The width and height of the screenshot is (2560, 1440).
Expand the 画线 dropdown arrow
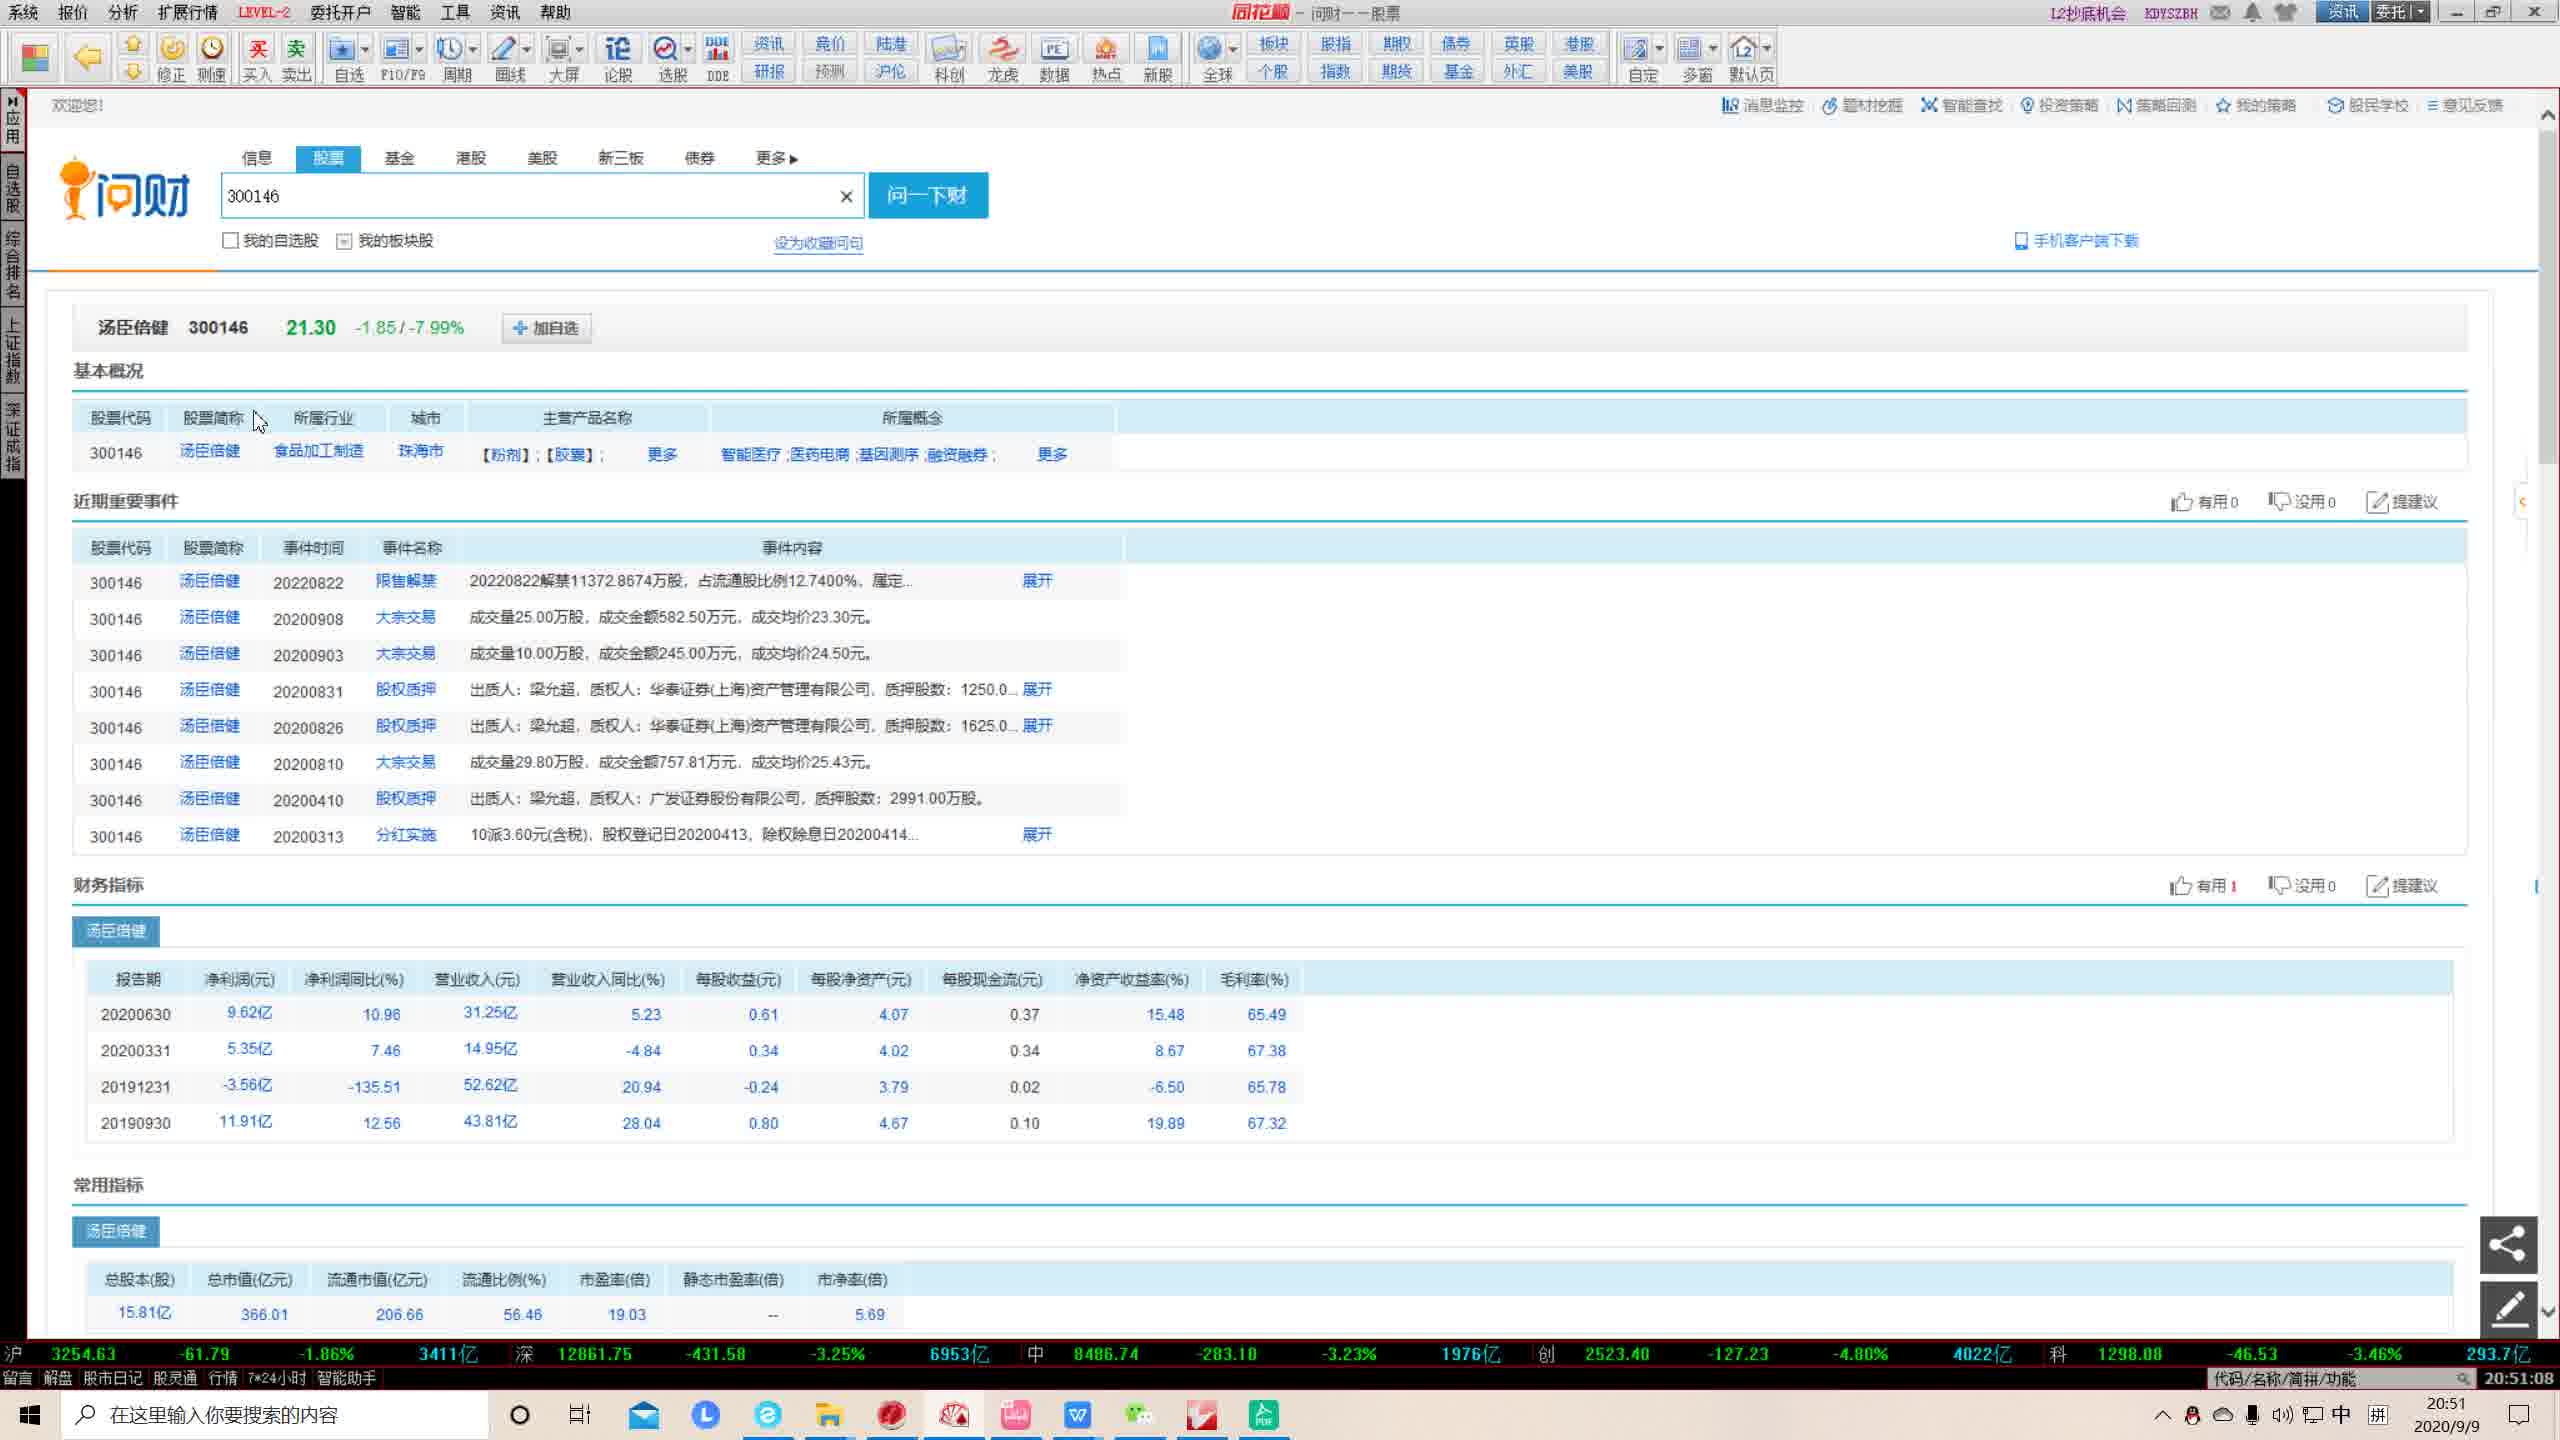tap(527, 49)
